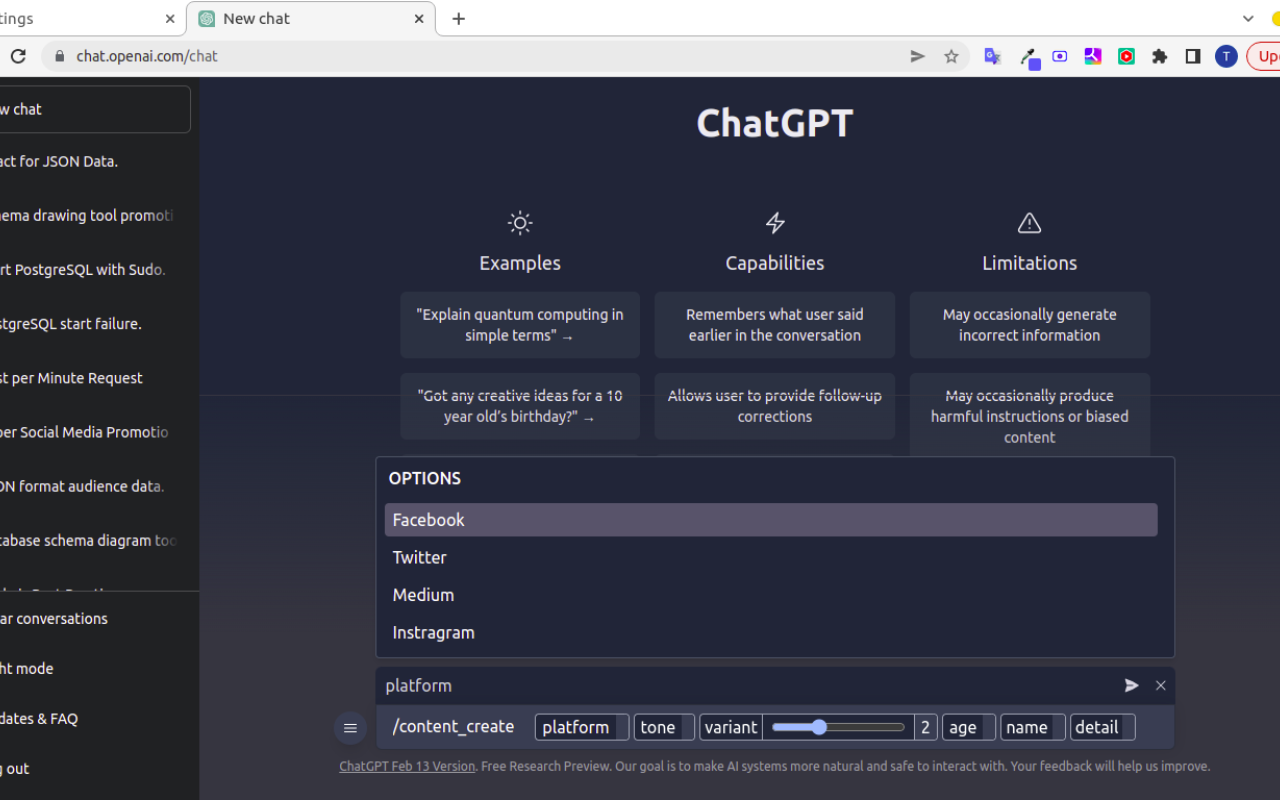The height and width of the screenshot is (800, 1280).
Task: Click the detail parameter chip
Action: click(1103, 727)
